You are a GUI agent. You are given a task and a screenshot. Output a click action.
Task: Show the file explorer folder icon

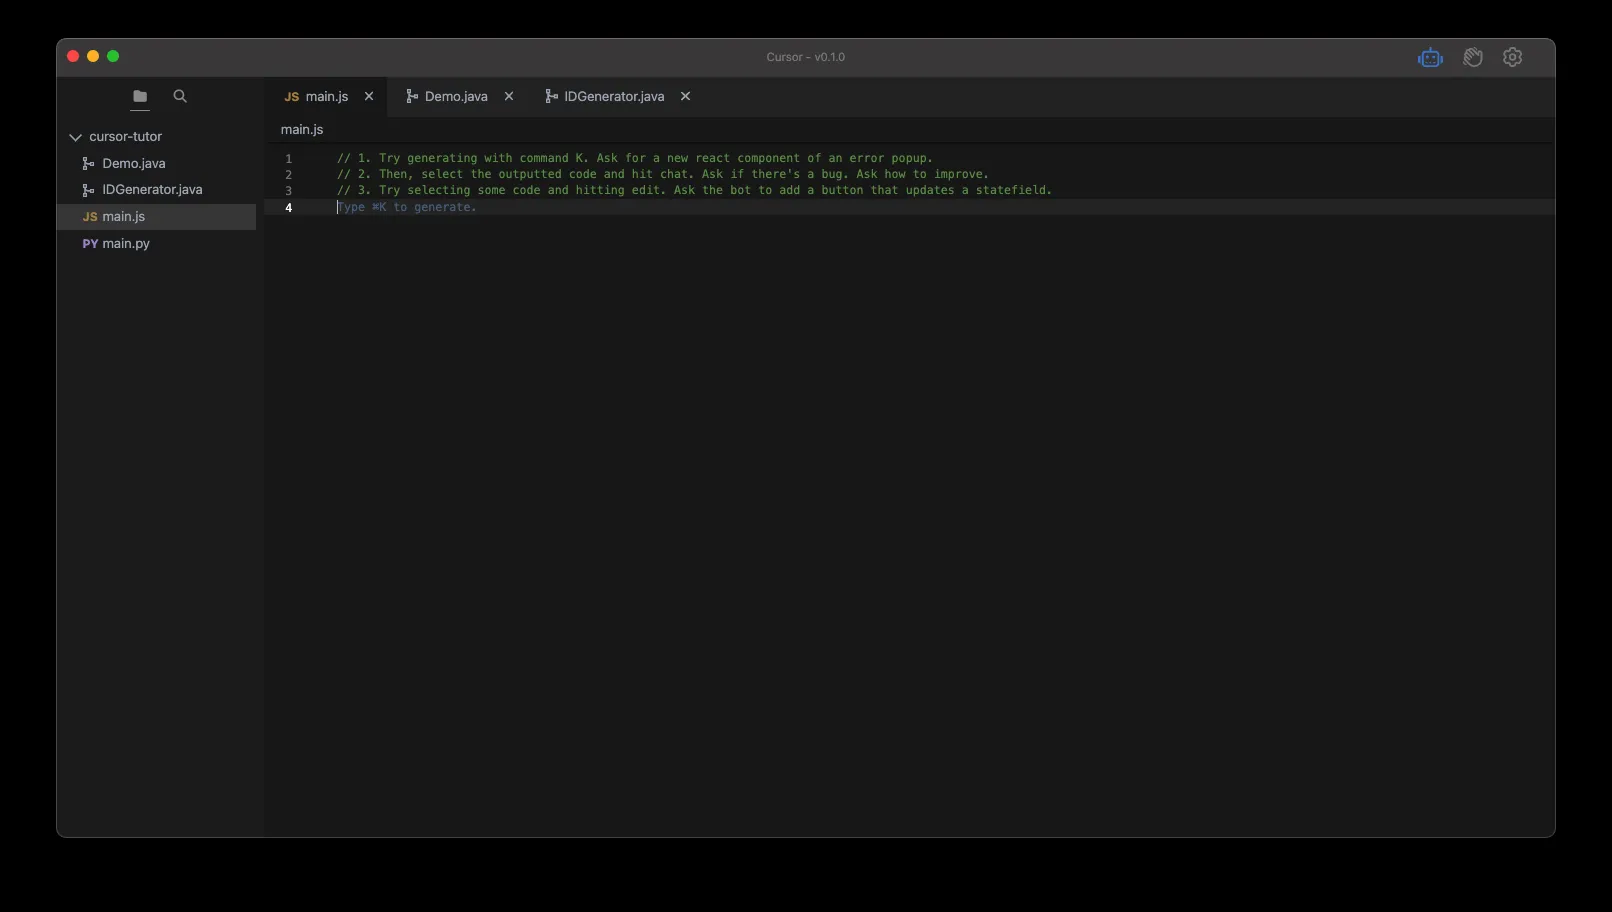click(x=140, y=97)
